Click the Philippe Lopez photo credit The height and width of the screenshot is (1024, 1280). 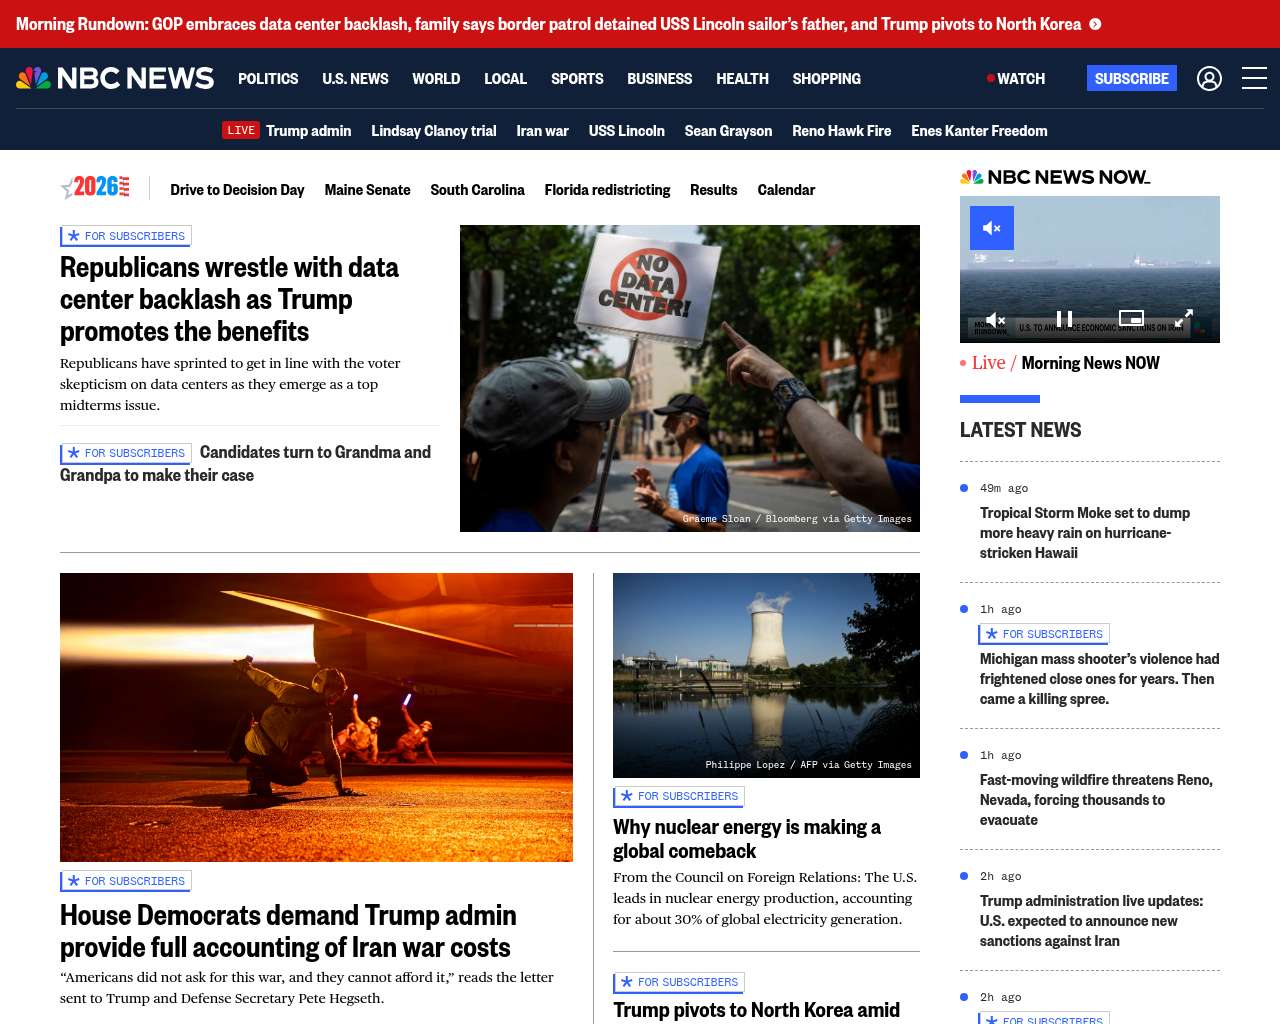pyautogui.click(x=808, y=765)
